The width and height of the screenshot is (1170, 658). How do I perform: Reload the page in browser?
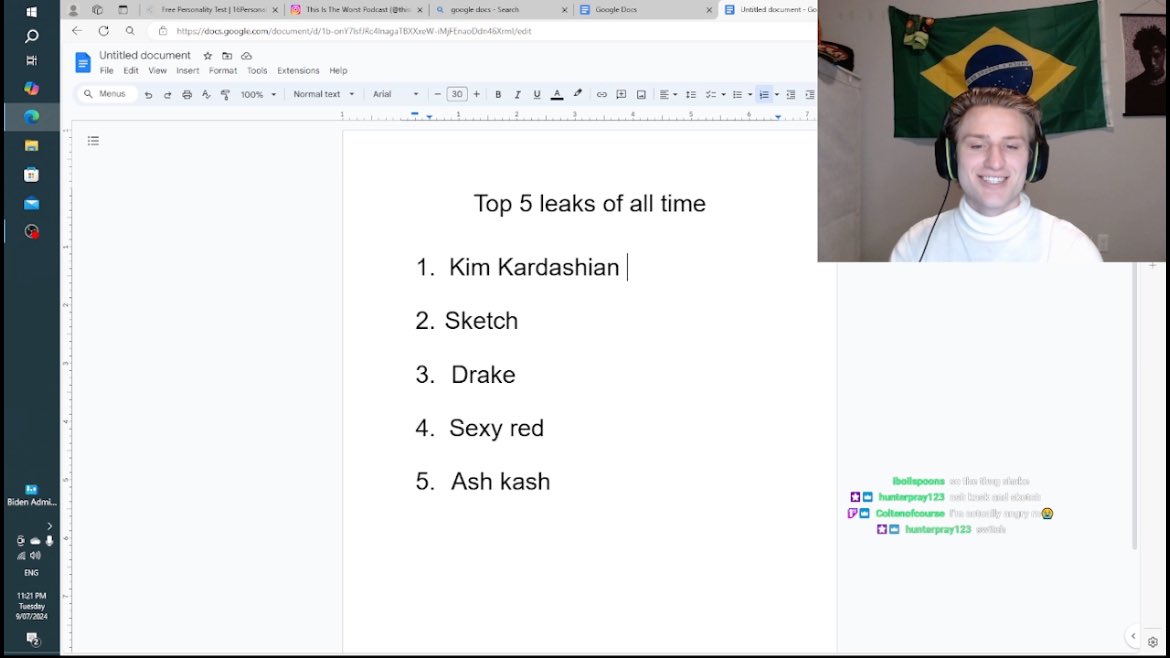[x=104, y=31]
